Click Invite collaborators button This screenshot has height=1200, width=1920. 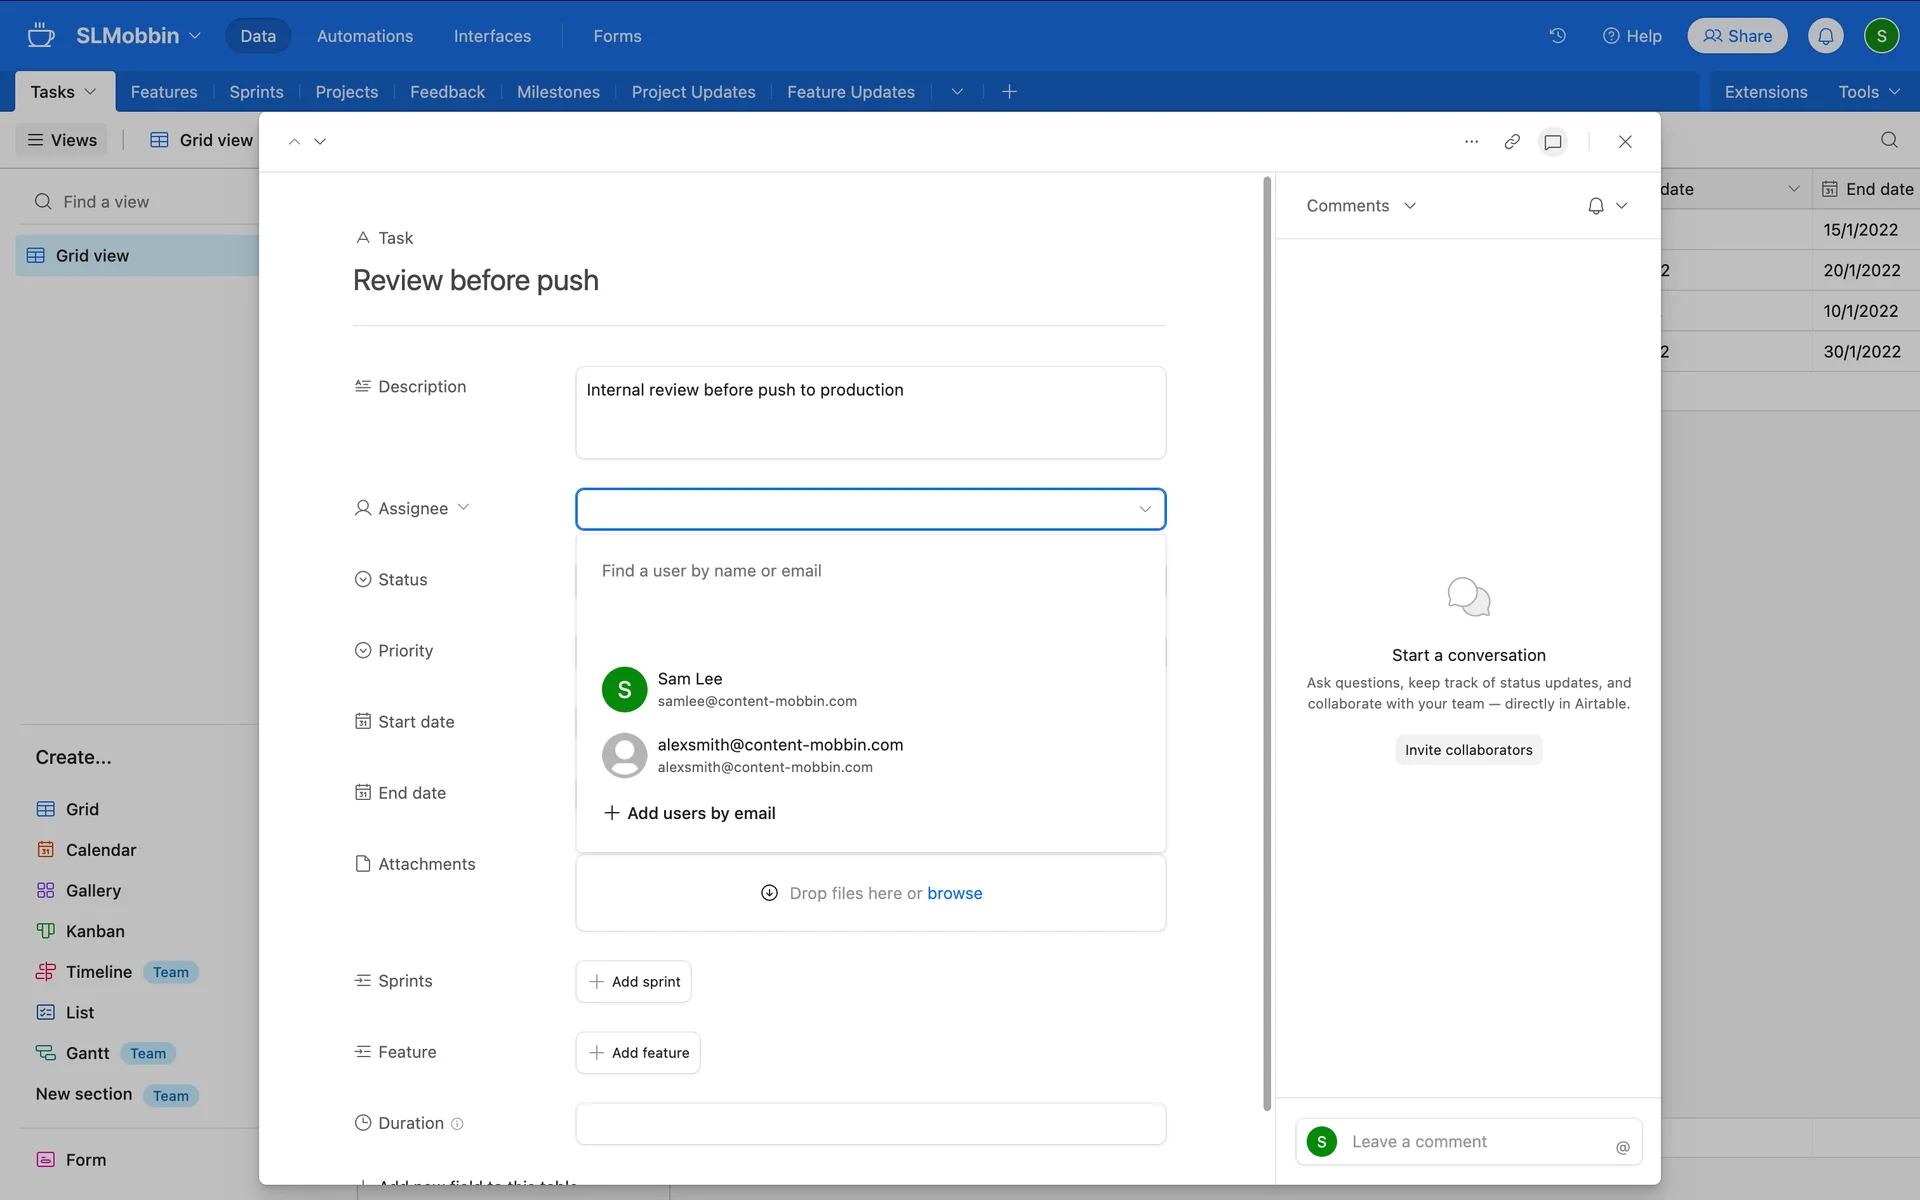pyautogui.click(x=1468, y=750)
